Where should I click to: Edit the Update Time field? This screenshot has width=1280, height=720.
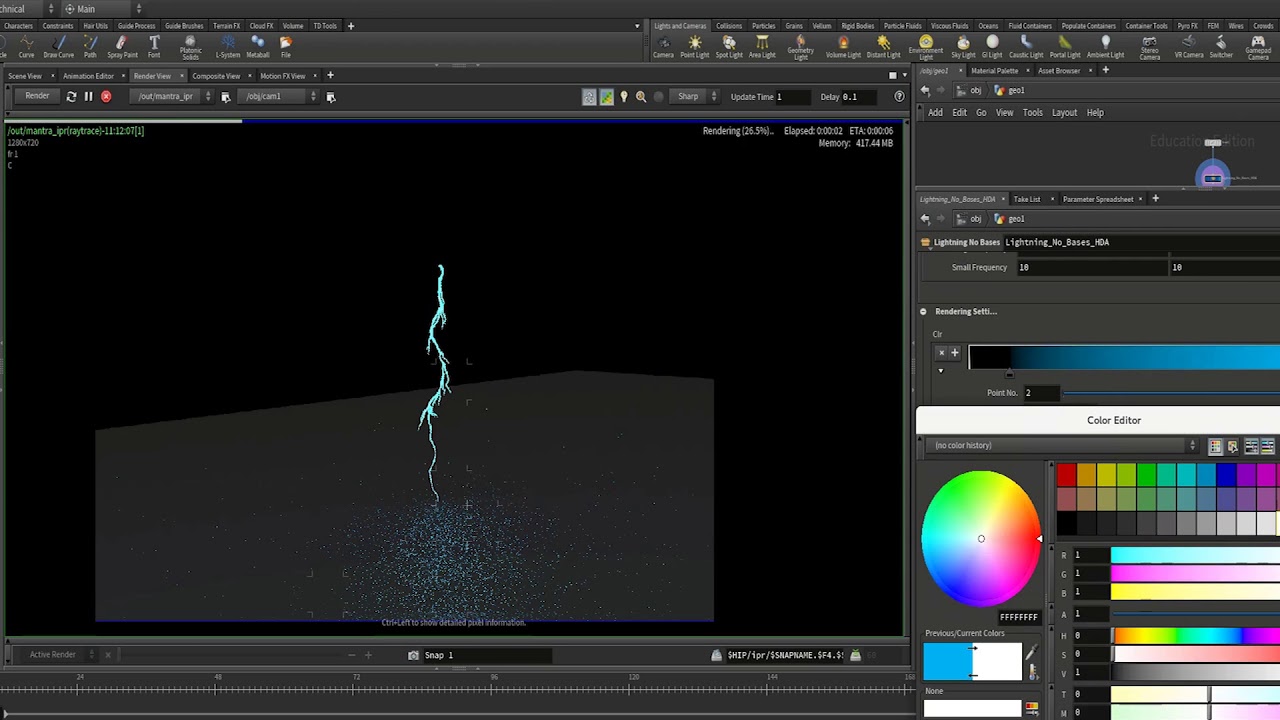[792, 97]
